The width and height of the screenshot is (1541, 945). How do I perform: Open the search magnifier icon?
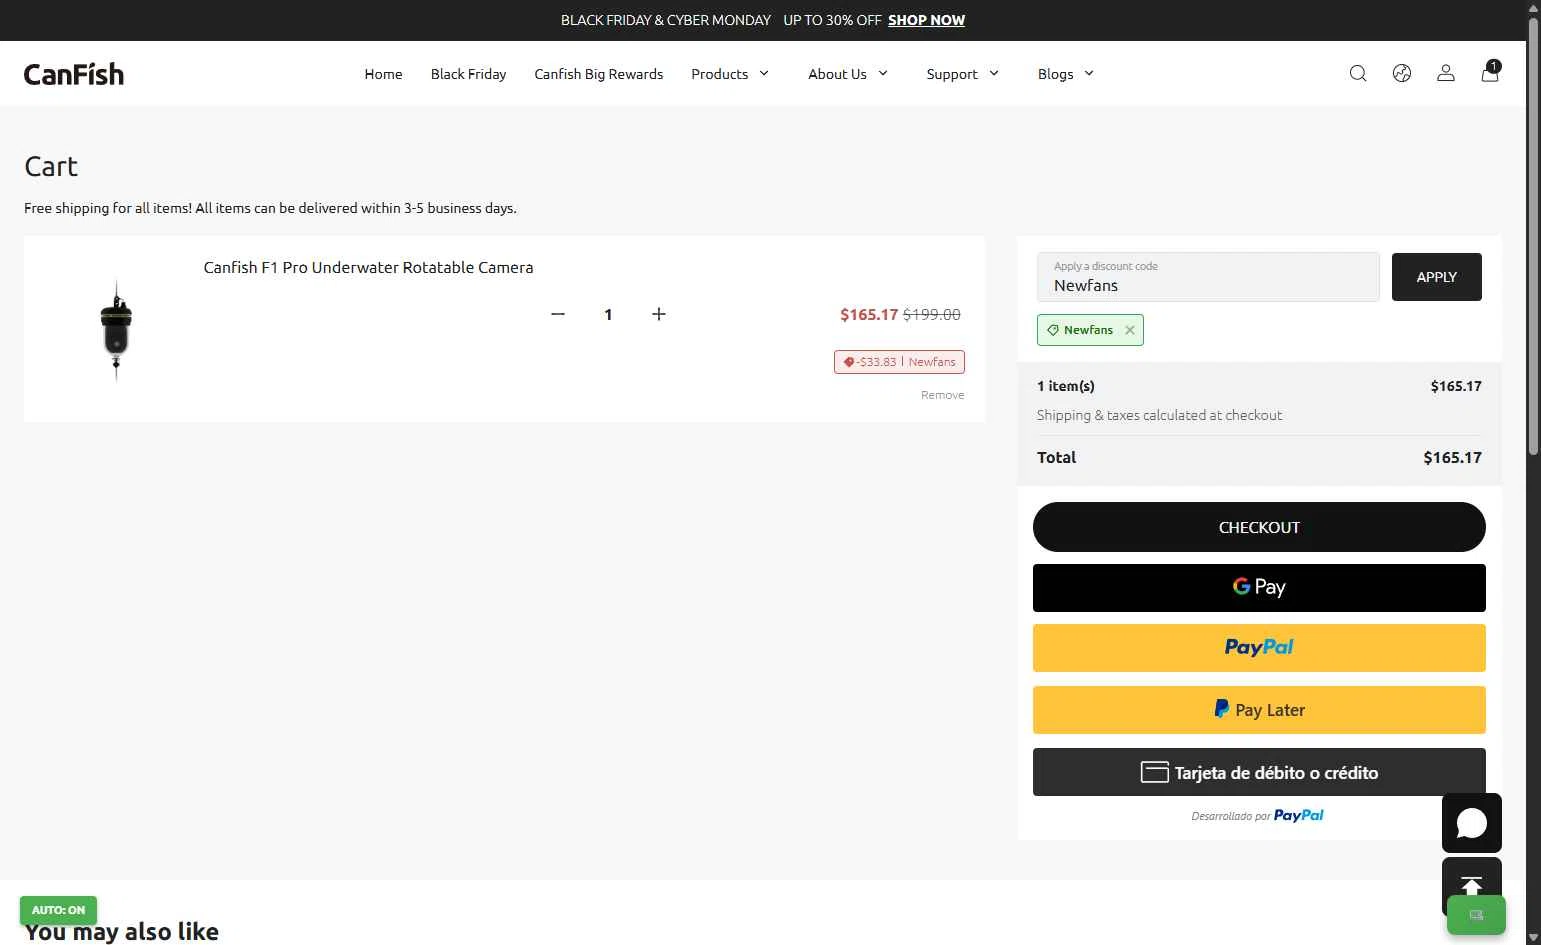coord(1358,73)
